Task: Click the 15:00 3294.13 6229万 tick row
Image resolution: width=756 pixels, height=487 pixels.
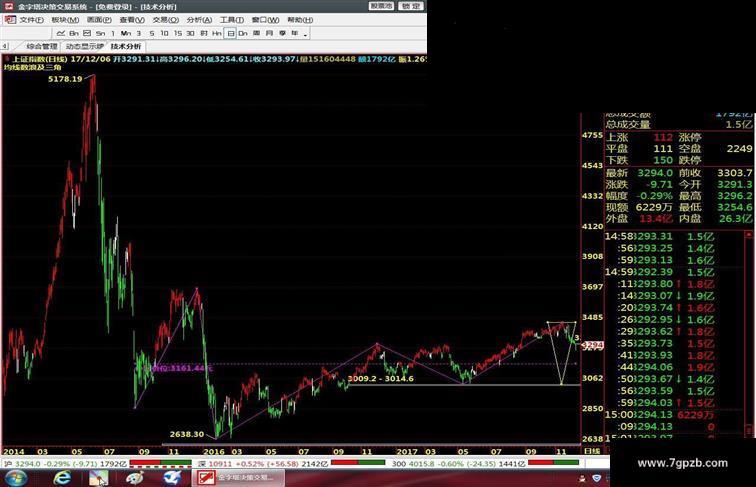Action: pyautogui.click(x=660, y=415)
